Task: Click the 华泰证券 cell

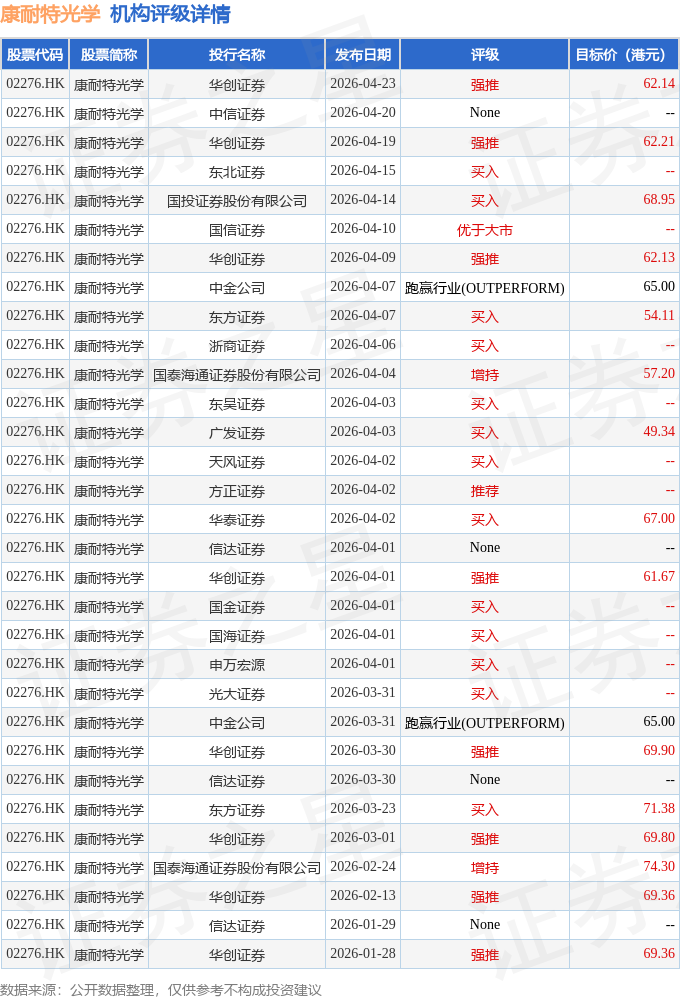Action: (236, 519)
